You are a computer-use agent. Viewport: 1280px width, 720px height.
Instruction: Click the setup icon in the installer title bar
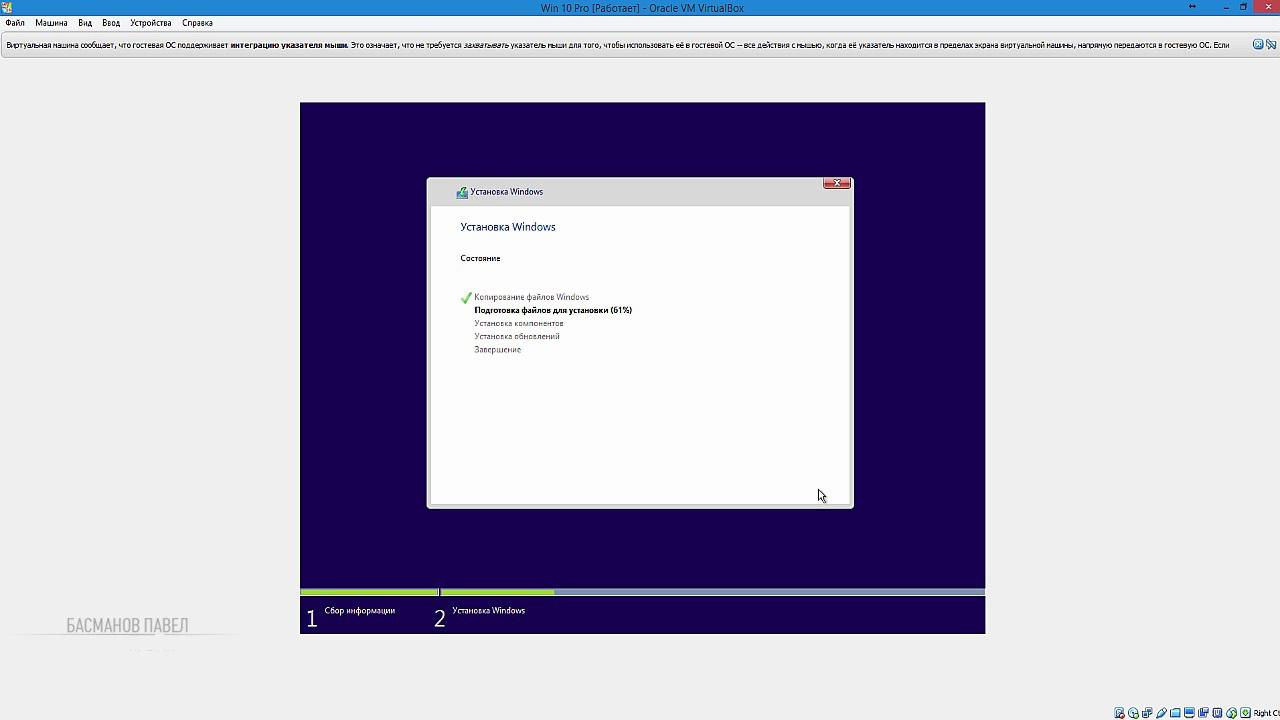(x=462, y=192)
